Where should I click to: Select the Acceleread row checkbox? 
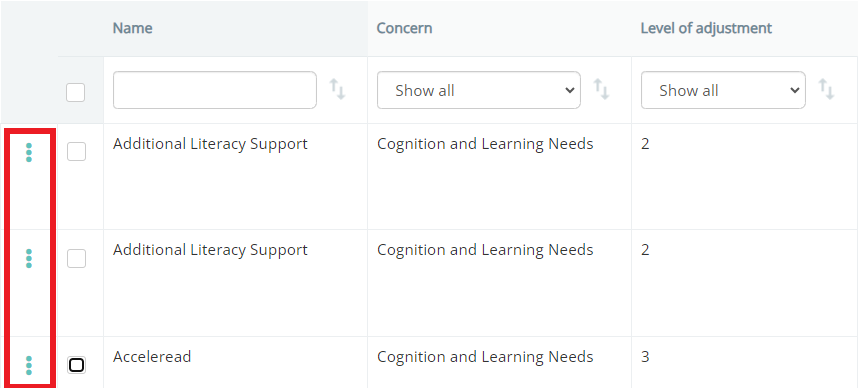tap(77, 365)
